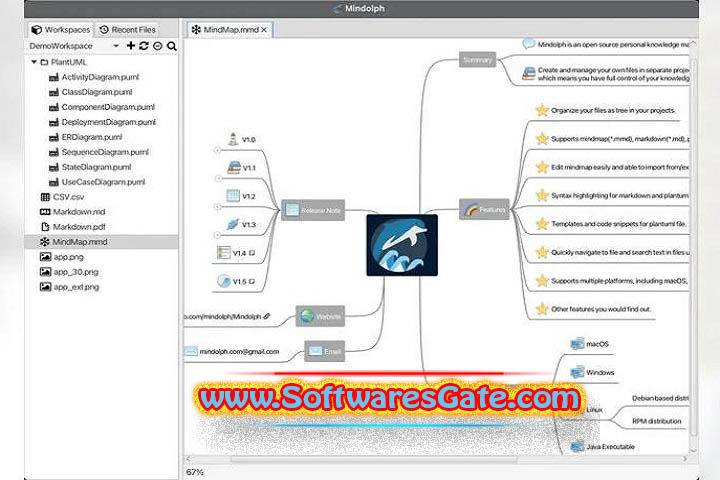
Task: Select the 'Syntax highlighting for markdown' topic
Action: (620, 196)
